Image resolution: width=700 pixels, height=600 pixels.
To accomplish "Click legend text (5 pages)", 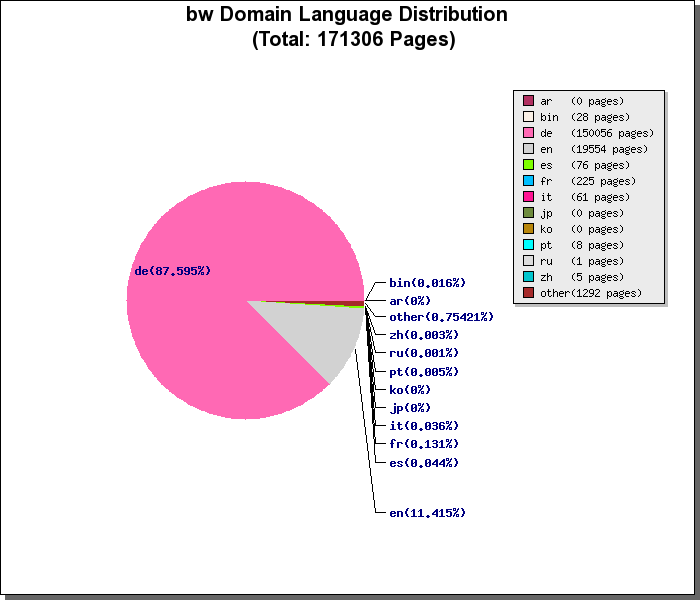I will (597, 277).
